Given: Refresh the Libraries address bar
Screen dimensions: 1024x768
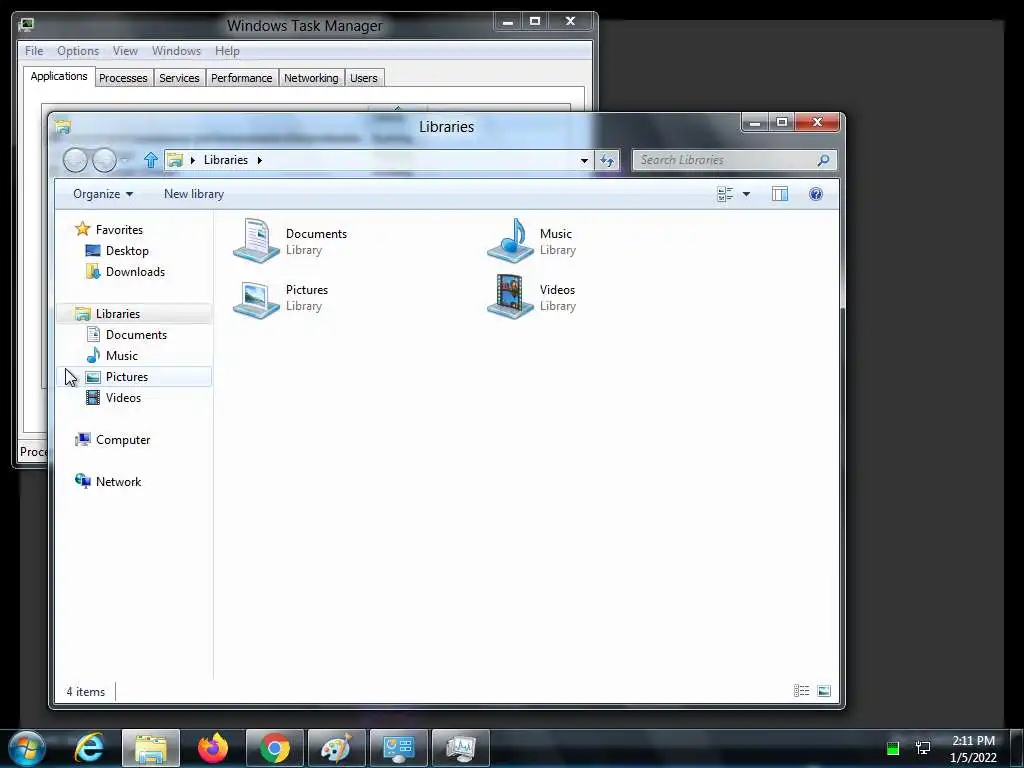Looking at the screenshot, I should [x=607, y=160].
